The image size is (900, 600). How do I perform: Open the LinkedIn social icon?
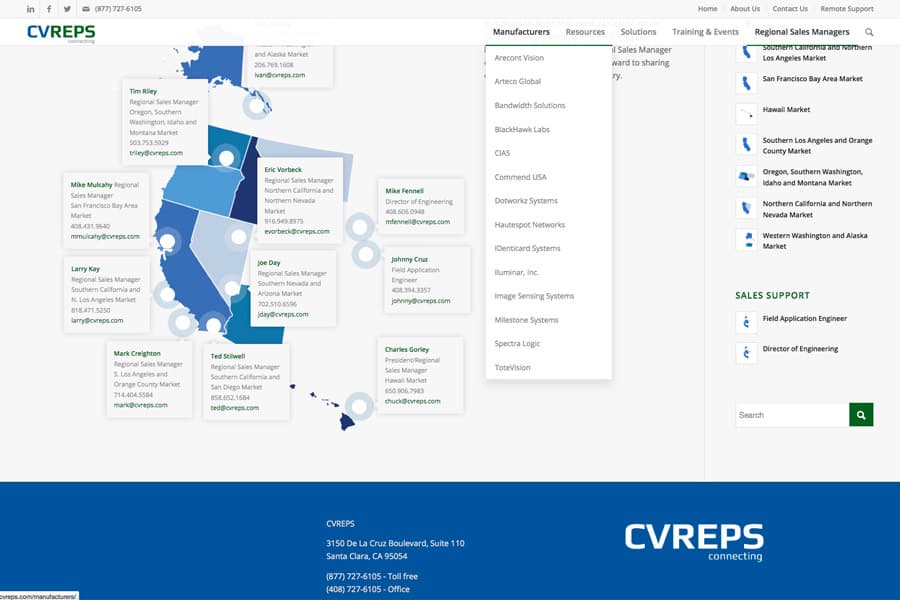pyautogui.click(x=30, y=9)
